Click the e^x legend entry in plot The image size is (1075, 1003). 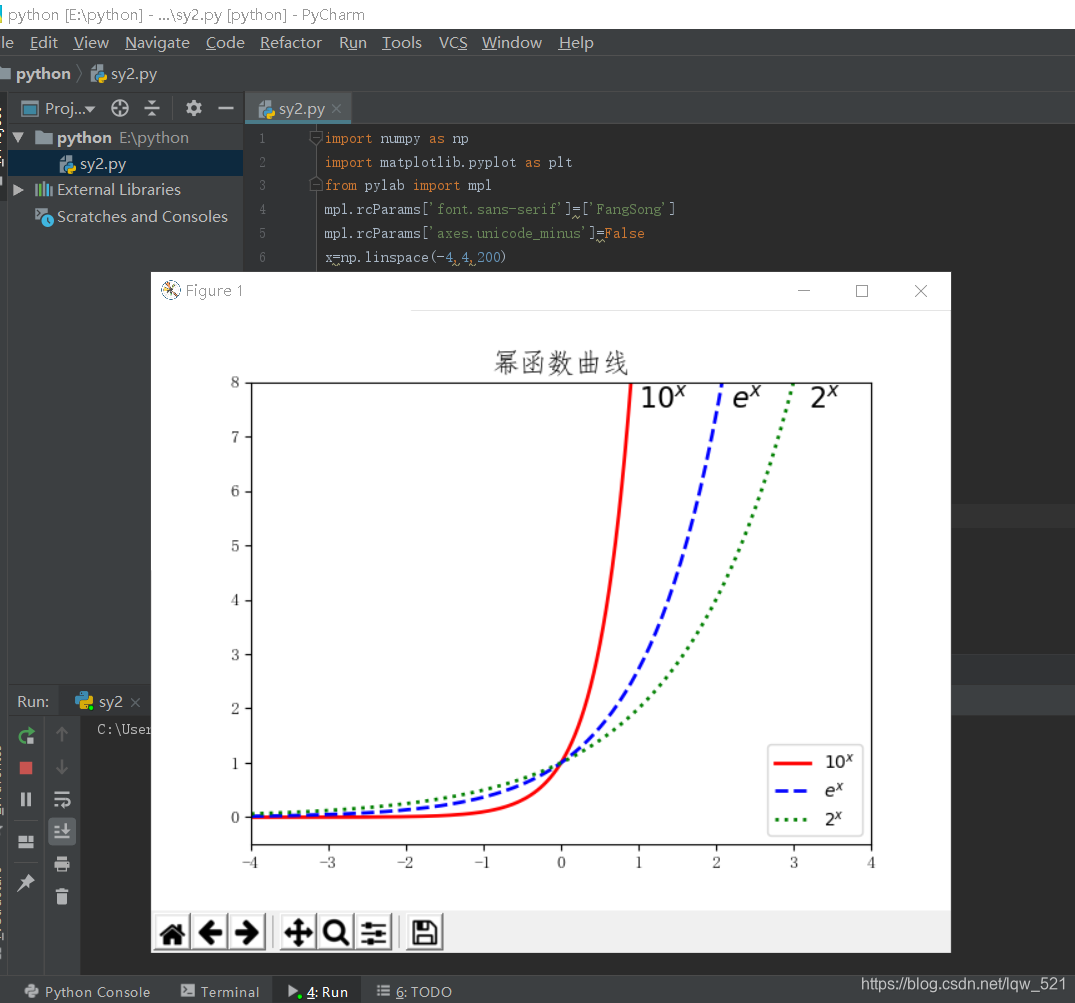809,790
